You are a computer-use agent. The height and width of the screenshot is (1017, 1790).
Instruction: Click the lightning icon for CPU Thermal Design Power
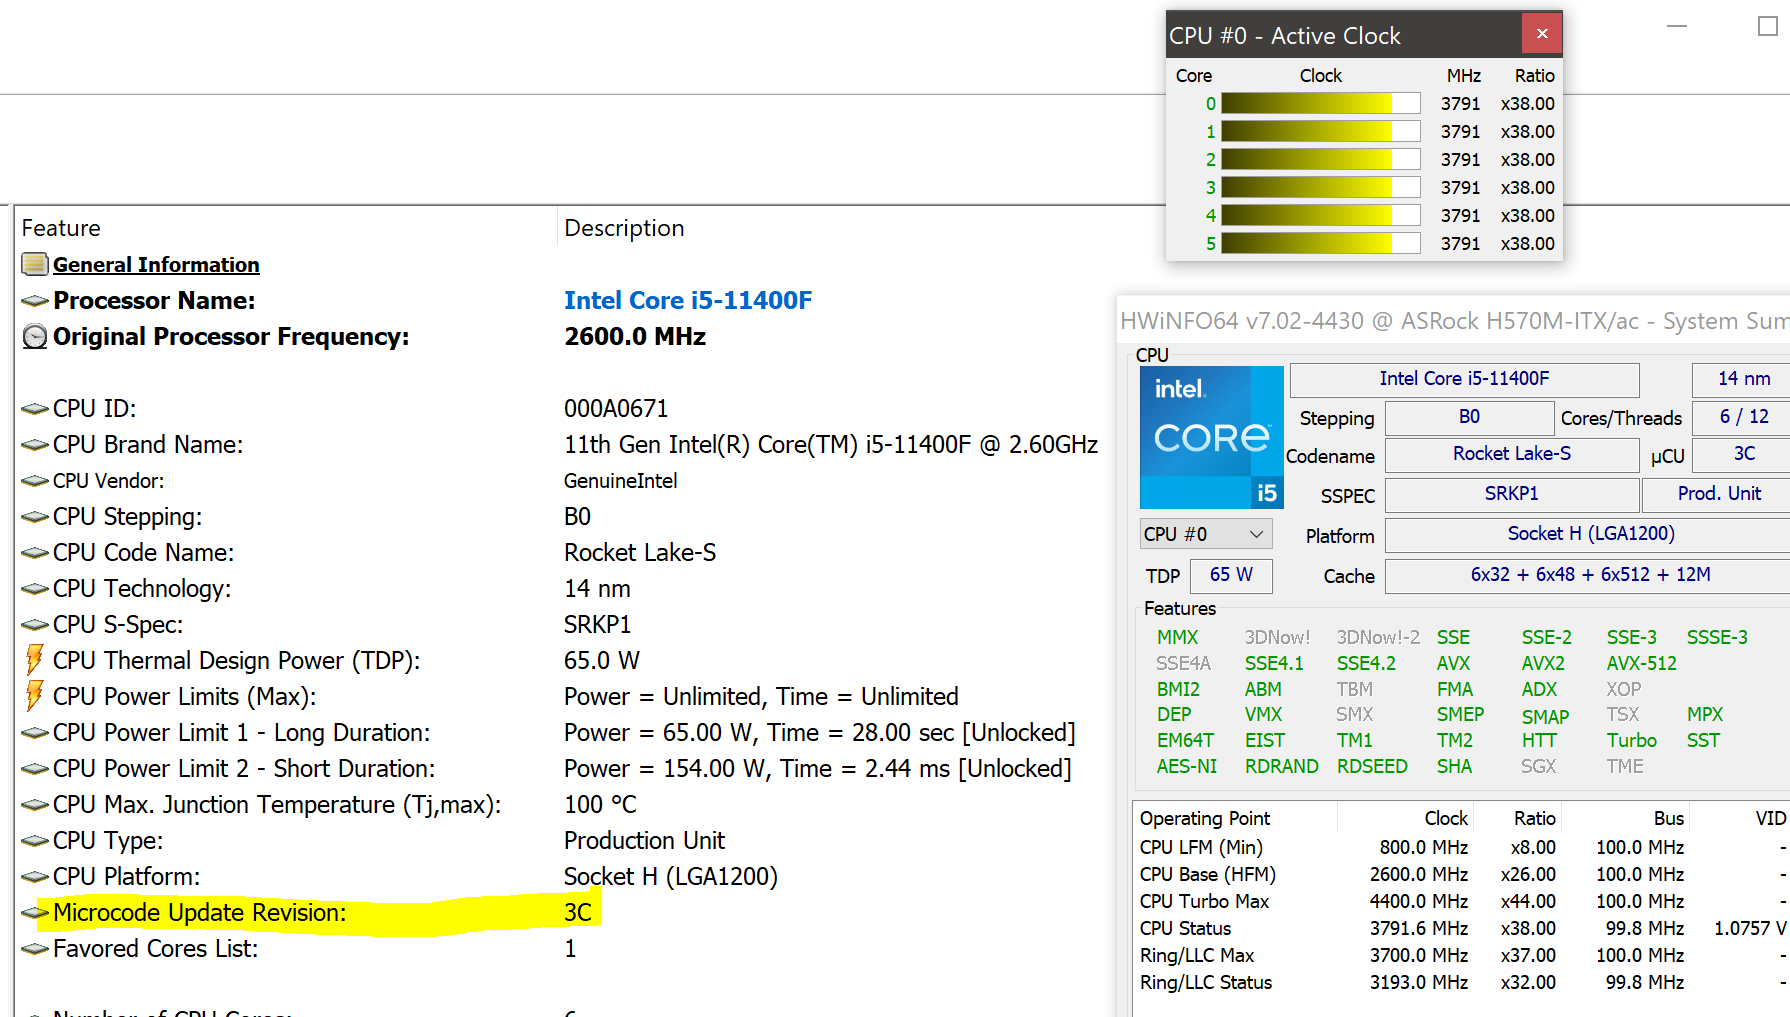[x=35, y=660]
